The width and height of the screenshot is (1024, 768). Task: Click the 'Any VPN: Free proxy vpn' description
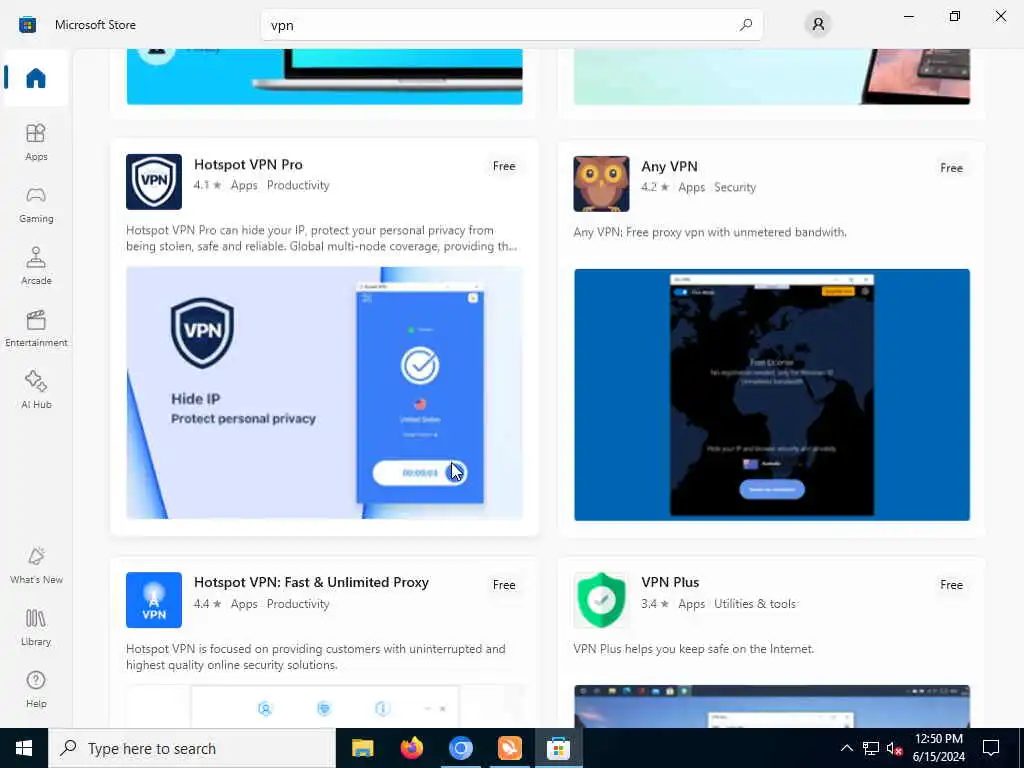tap(710, 232)
